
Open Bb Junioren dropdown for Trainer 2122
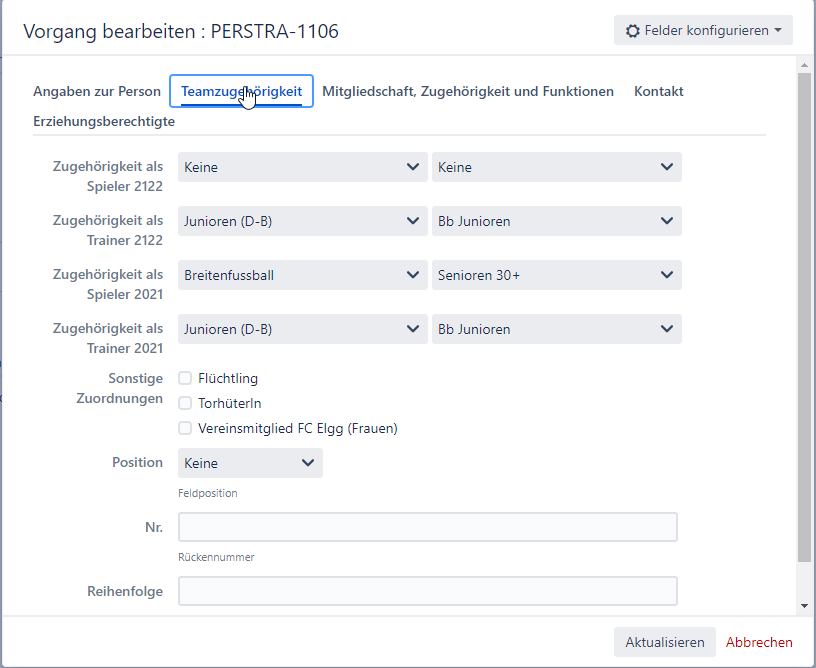556,221
